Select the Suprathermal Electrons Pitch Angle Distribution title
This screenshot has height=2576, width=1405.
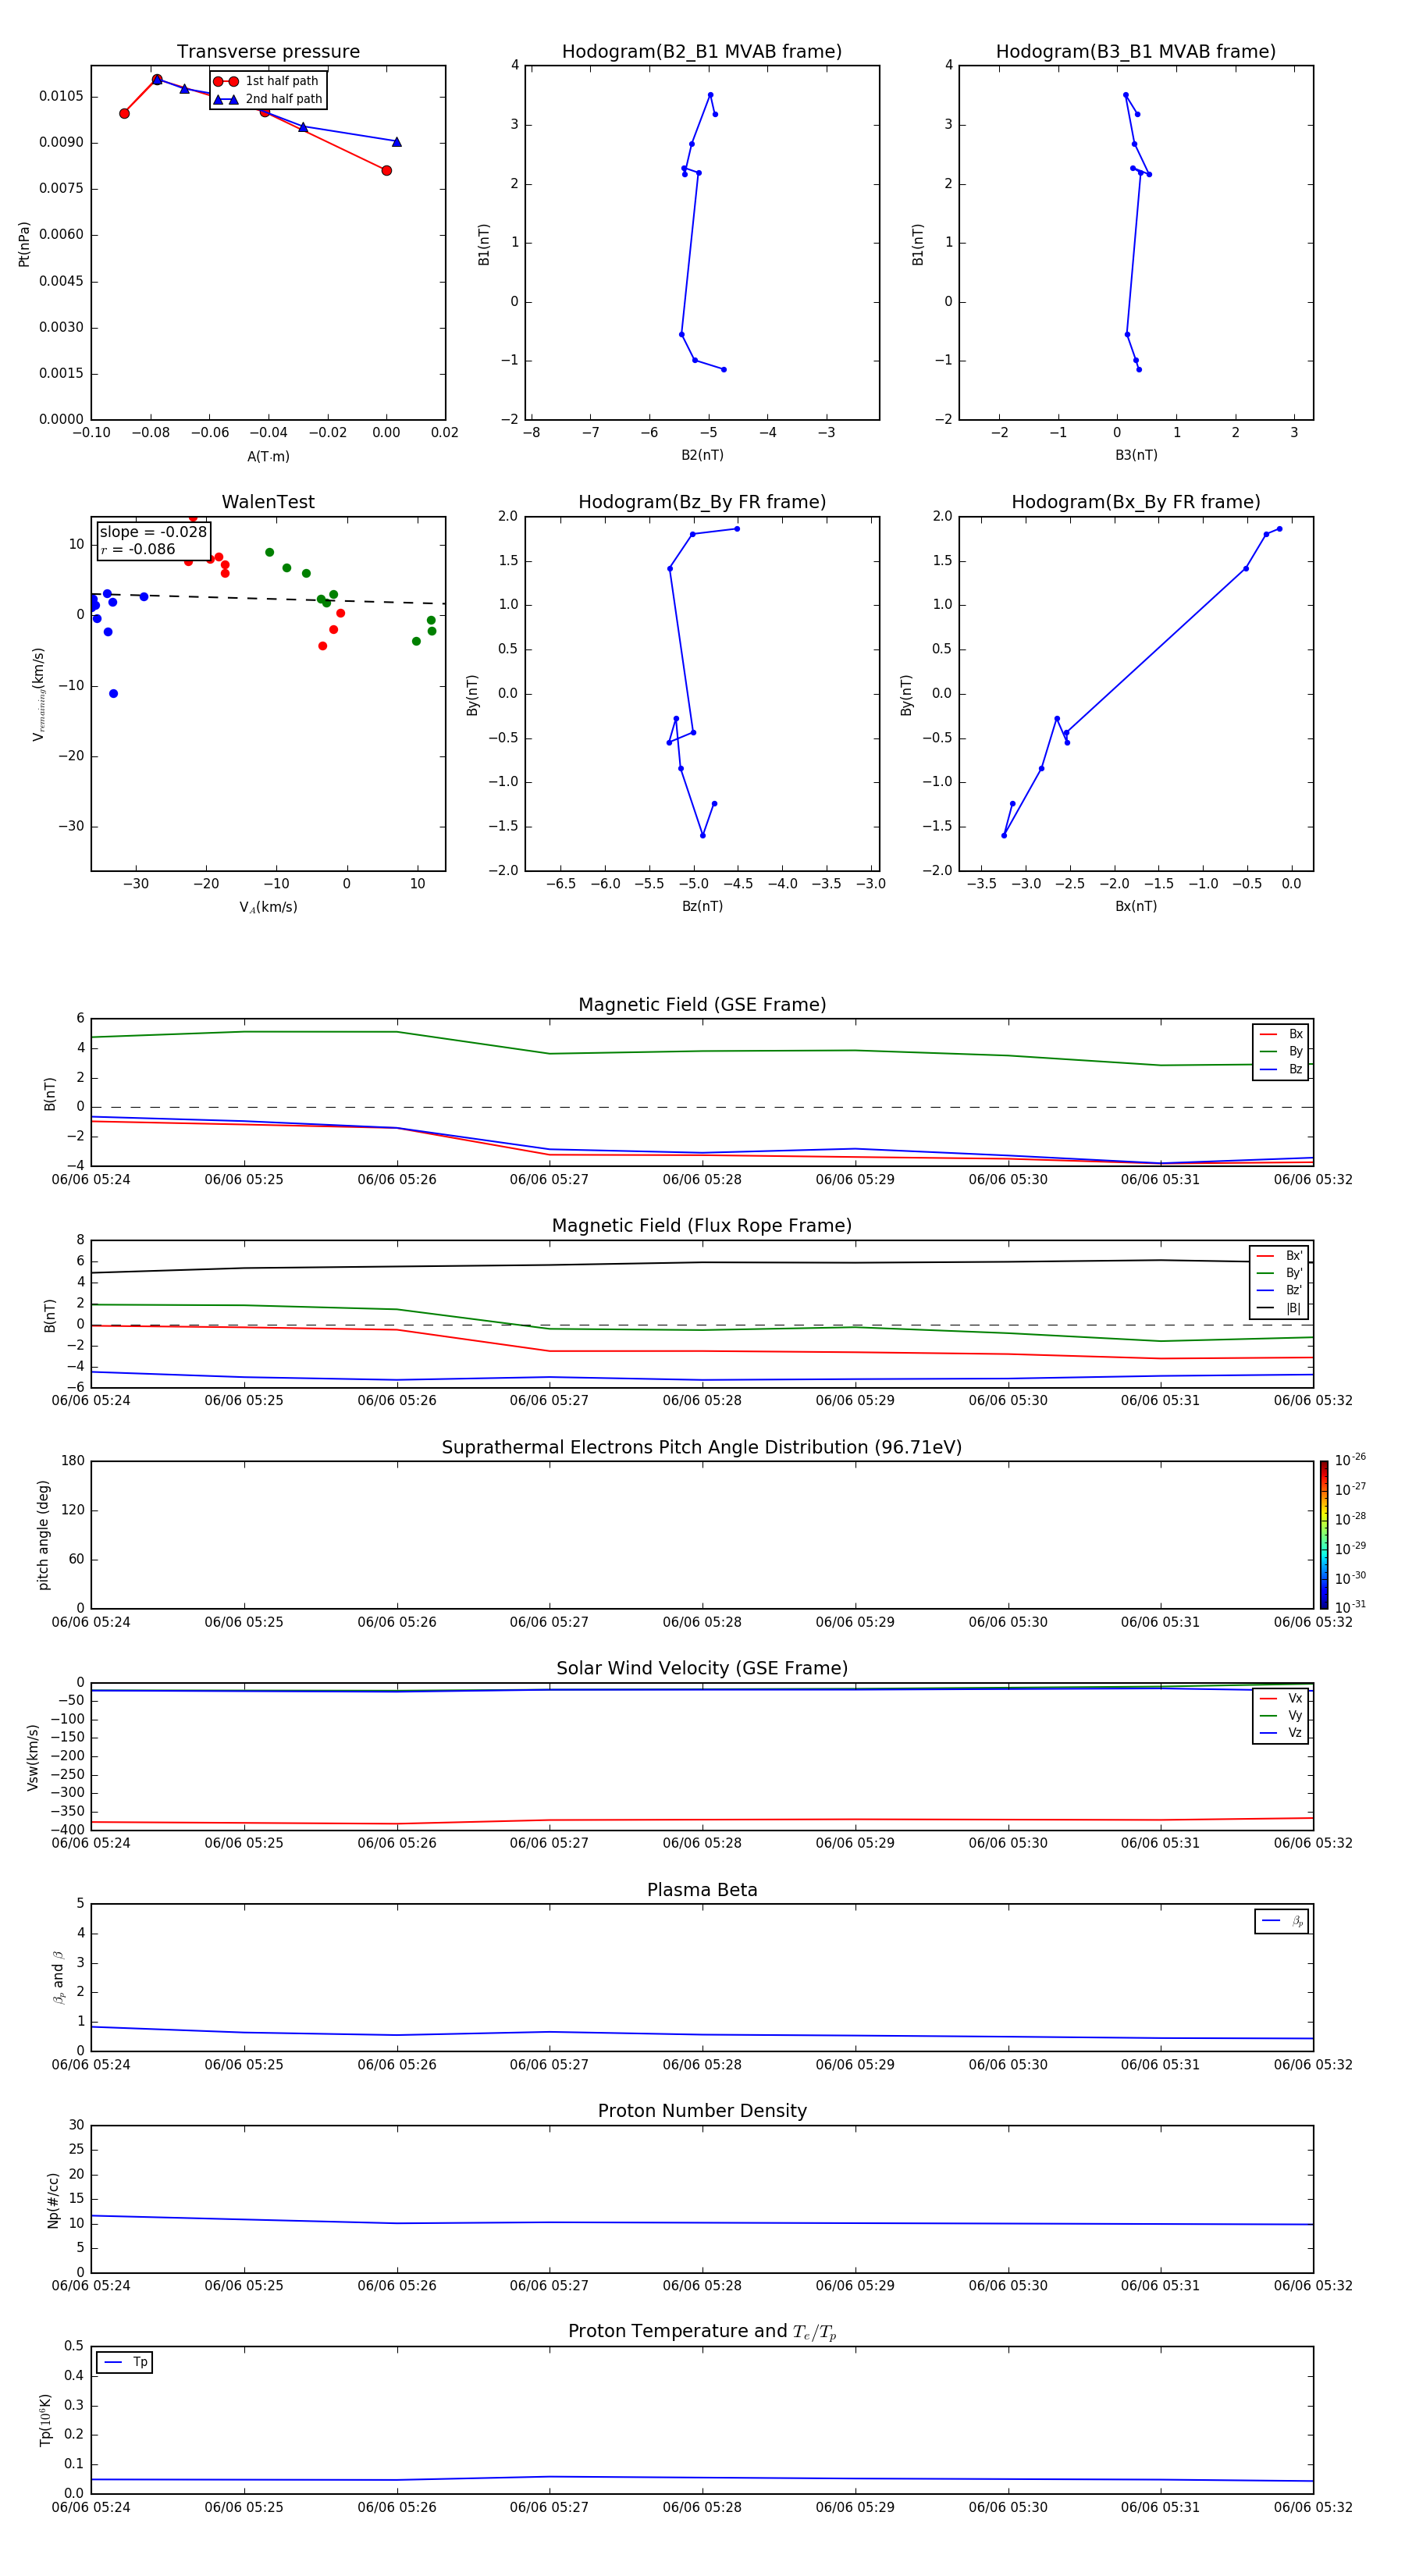coord(702,1448)
